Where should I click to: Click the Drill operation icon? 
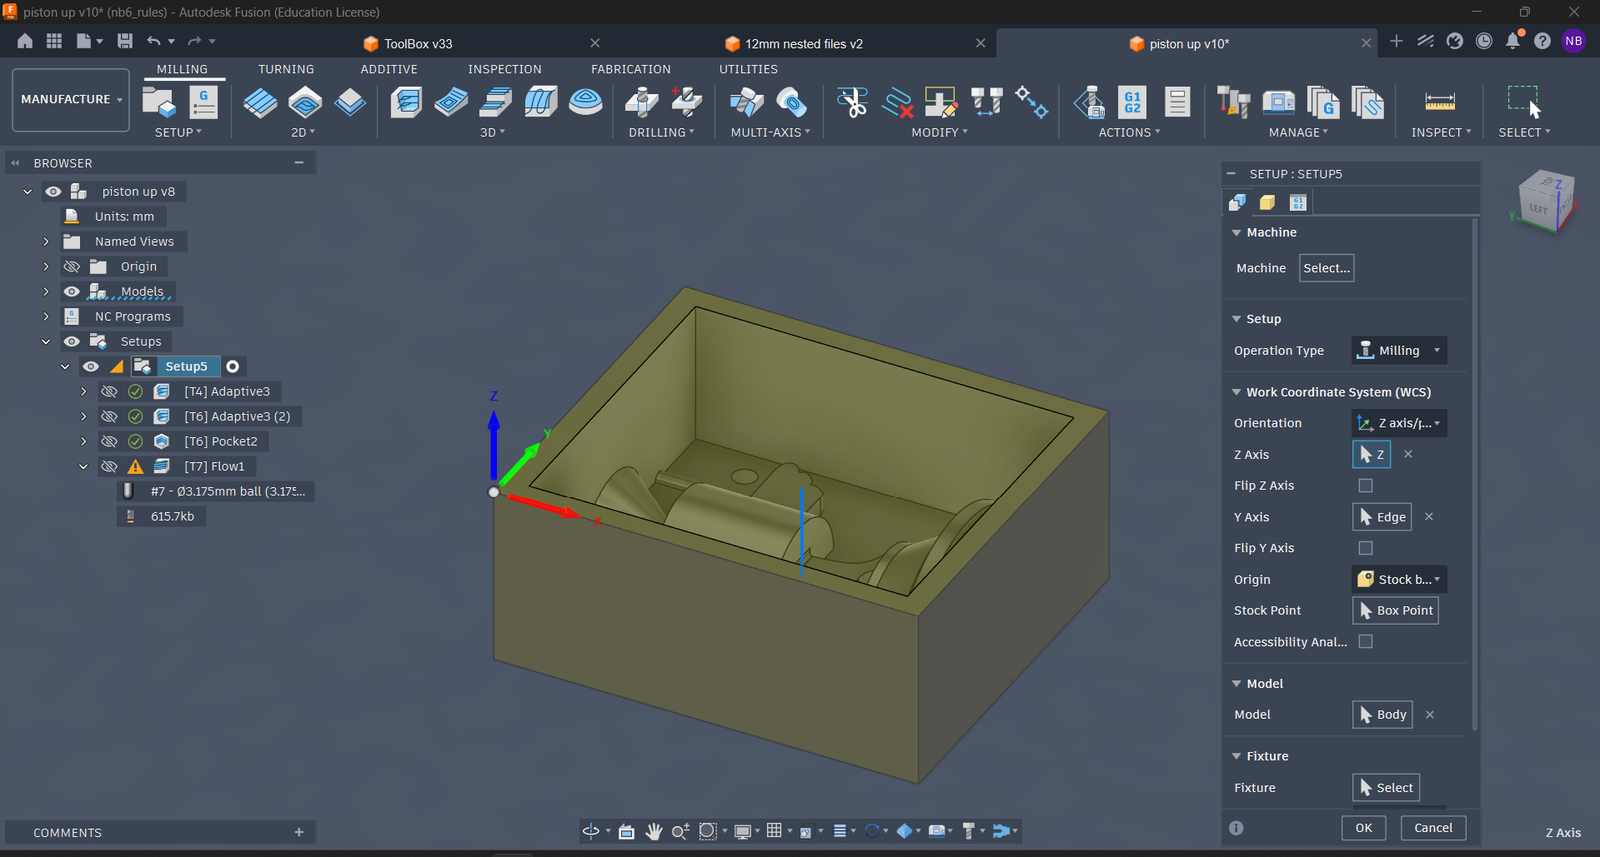(x=641, y=102)
